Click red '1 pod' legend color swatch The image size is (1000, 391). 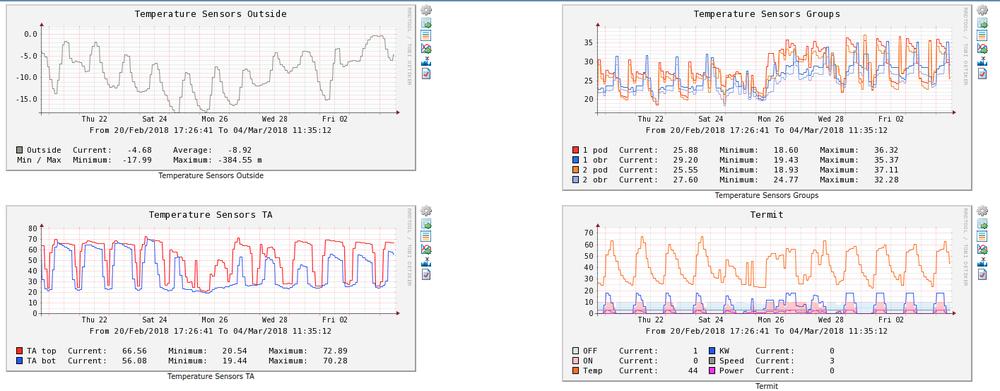point(576,150)
